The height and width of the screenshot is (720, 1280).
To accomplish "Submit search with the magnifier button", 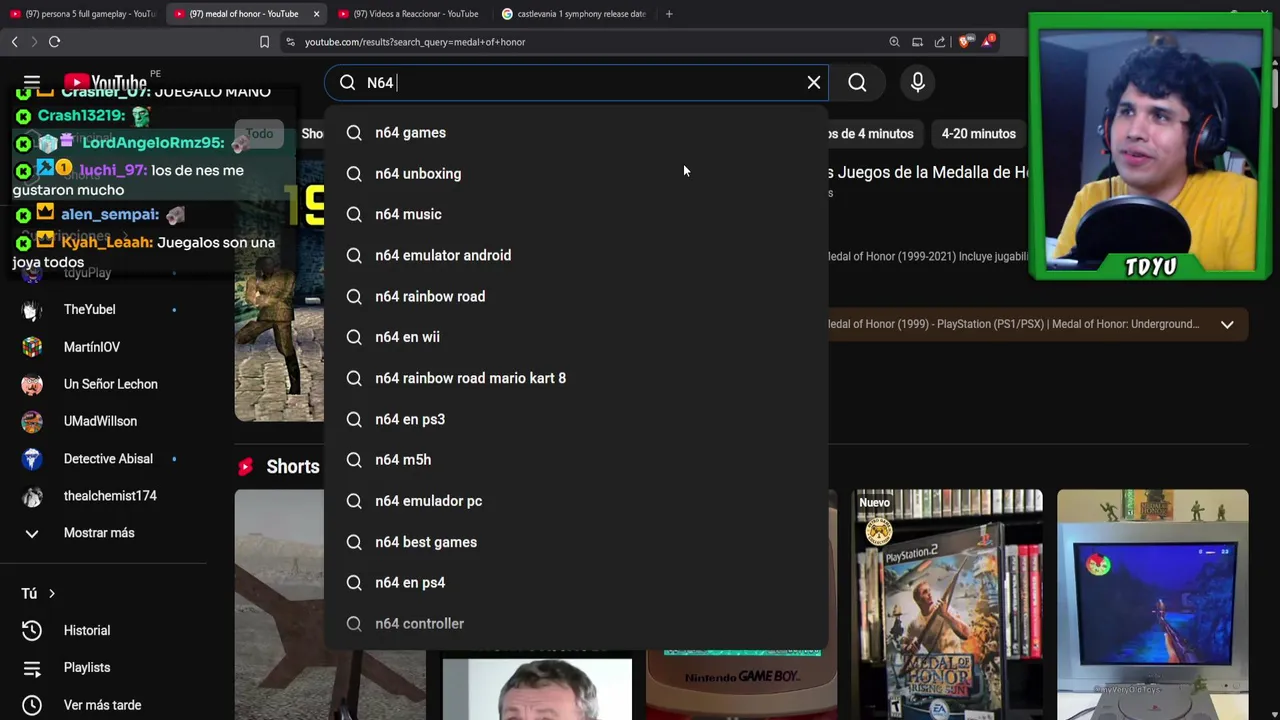I will pyautogui.click(x=857, y=83).
